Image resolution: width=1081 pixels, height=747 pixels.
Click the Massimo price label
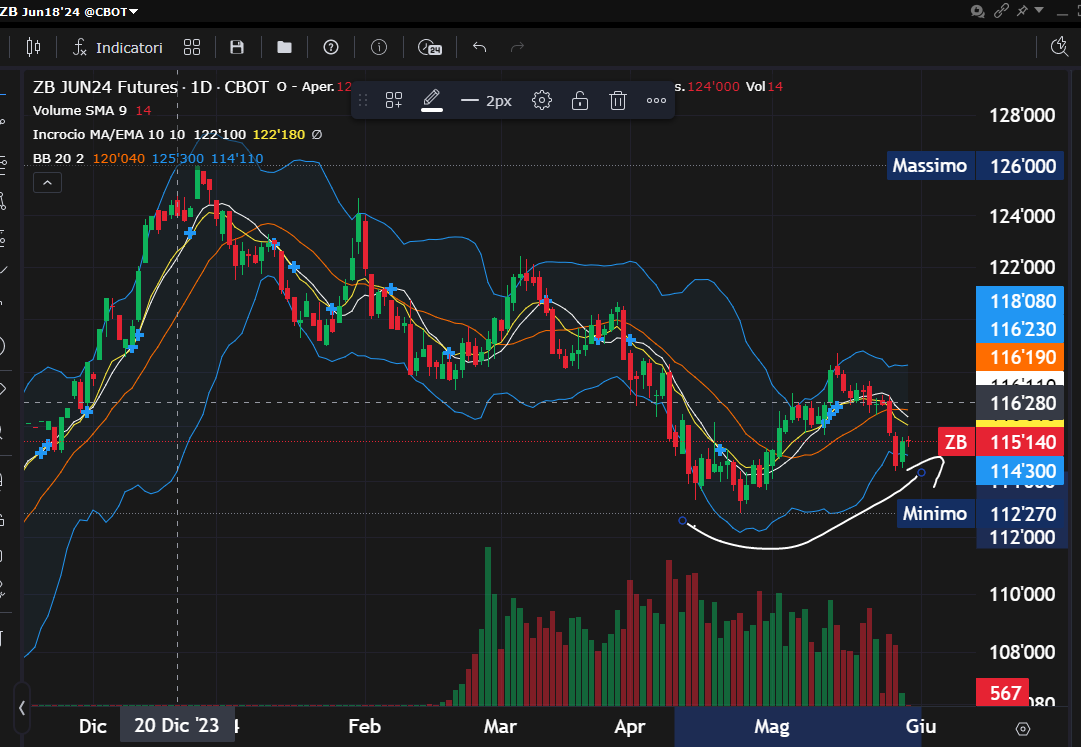click(930, 166)
